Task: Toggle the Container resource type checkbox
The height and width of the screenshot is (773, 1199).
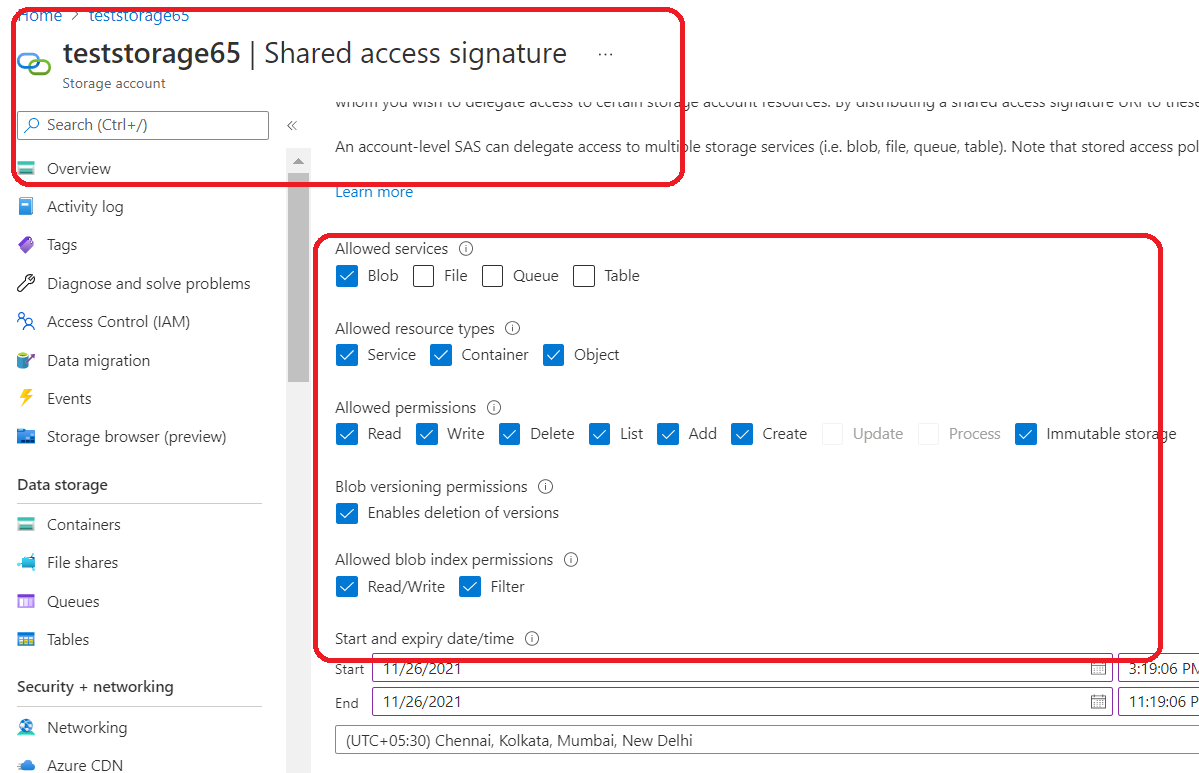Action: click(x=441, y=355)
